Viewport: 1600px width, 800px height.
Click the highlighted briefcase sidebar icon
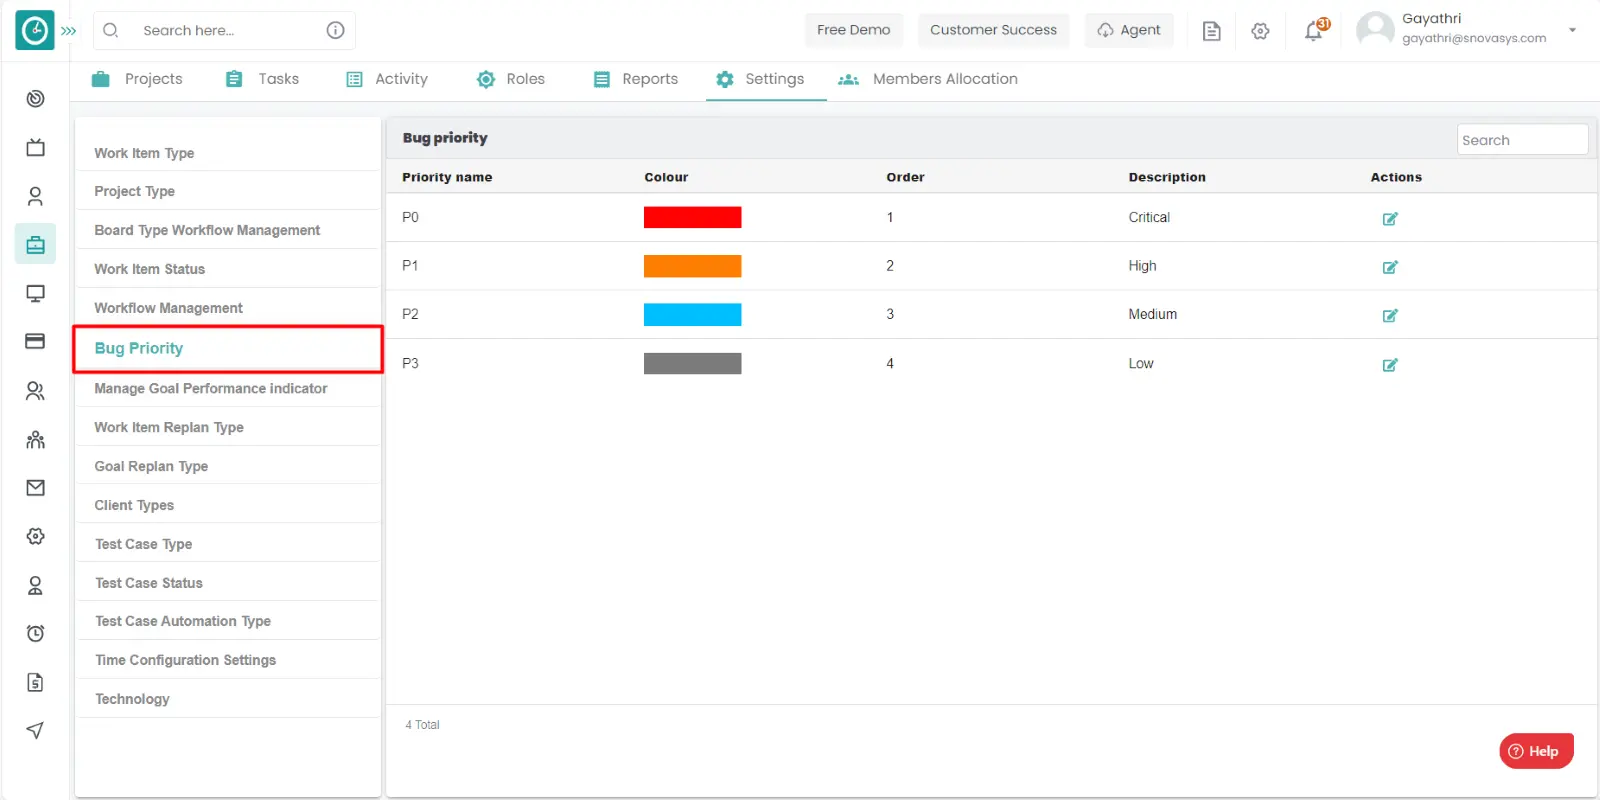tap(35, 244)
